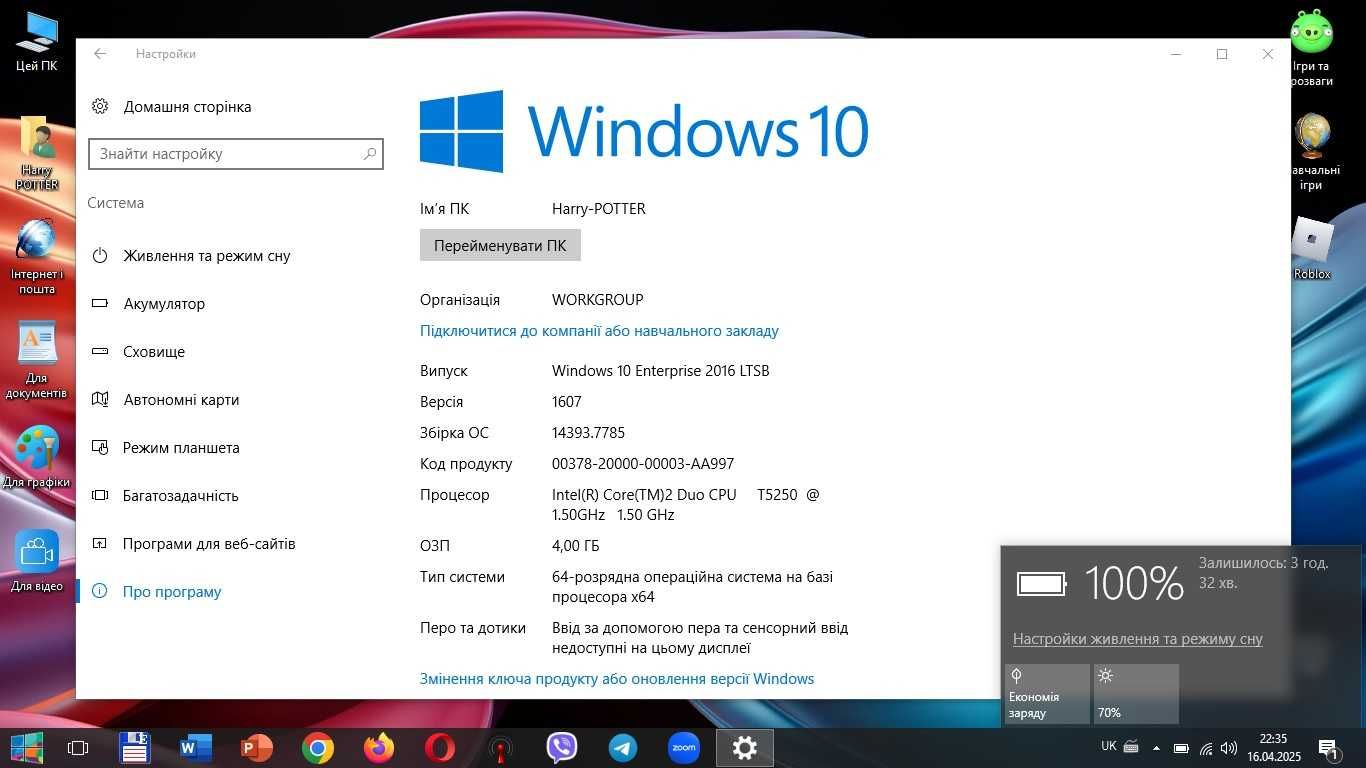The height and width of the screenshot is (768, 1366).
Task: Select the Roblox desktop icon
Action: point(1312,249)
